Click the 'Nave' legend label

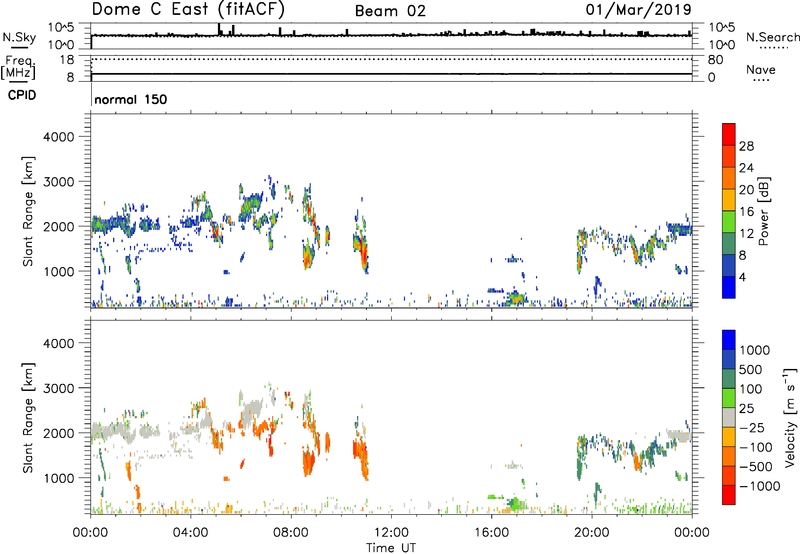(761, 69)
